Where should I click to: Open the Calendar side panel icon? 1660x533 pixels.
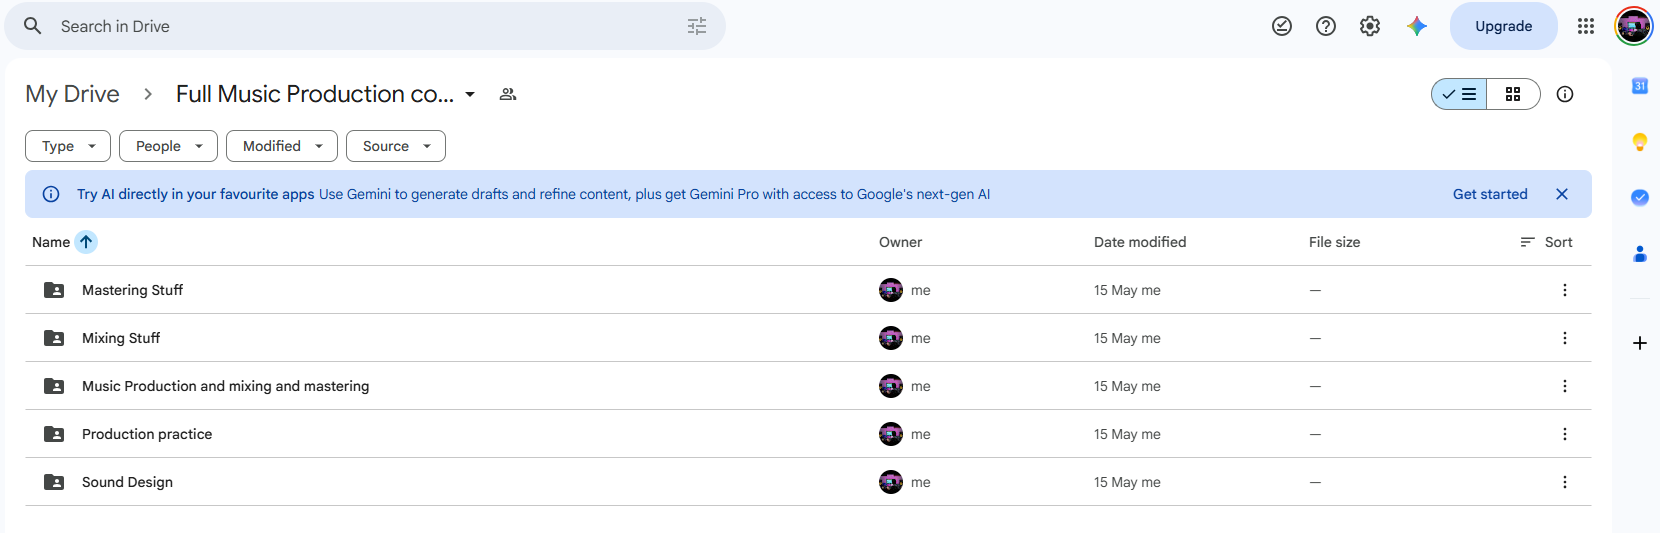[x=1640, y=86]
